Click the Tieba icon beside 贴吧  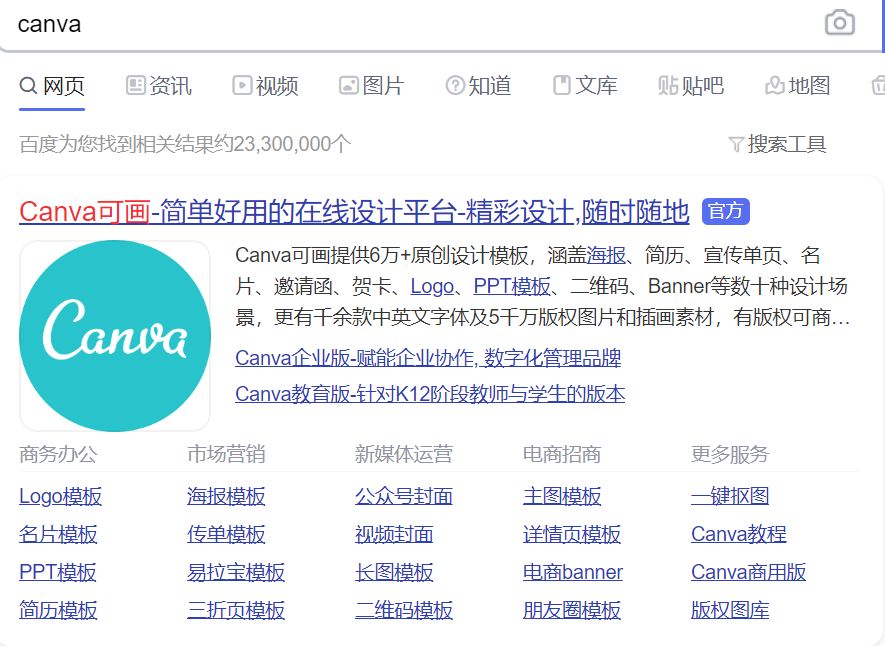tap(668, 86)
